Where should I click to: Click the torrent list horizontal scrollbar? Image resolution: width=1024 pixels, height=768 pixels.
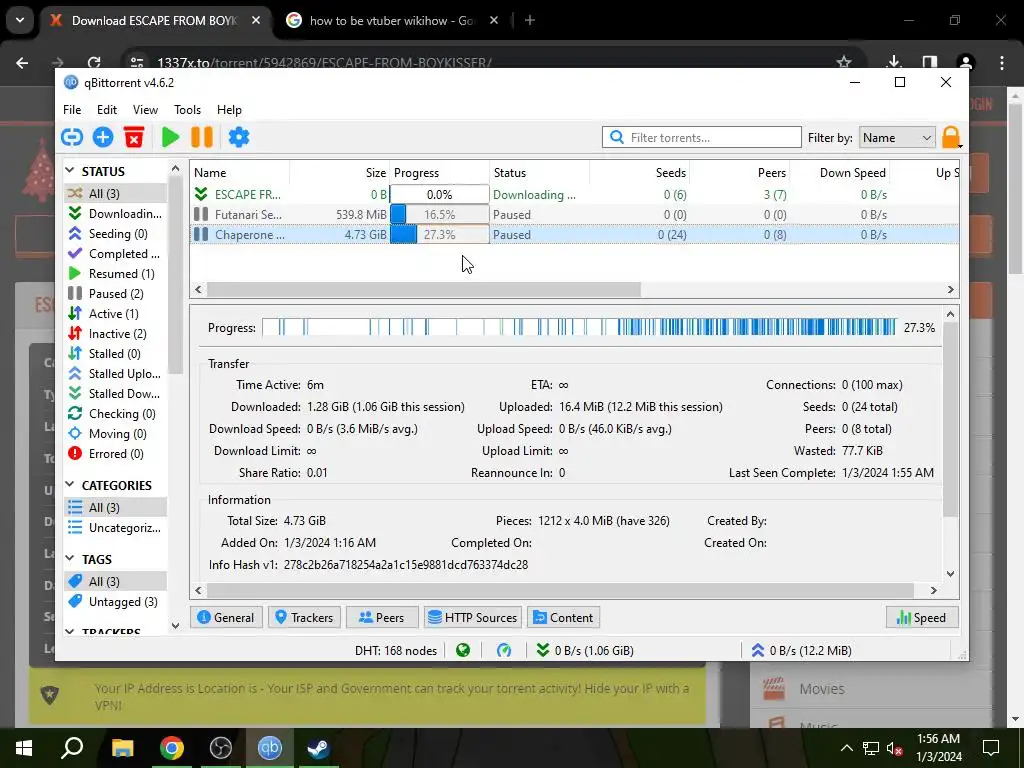424,289
